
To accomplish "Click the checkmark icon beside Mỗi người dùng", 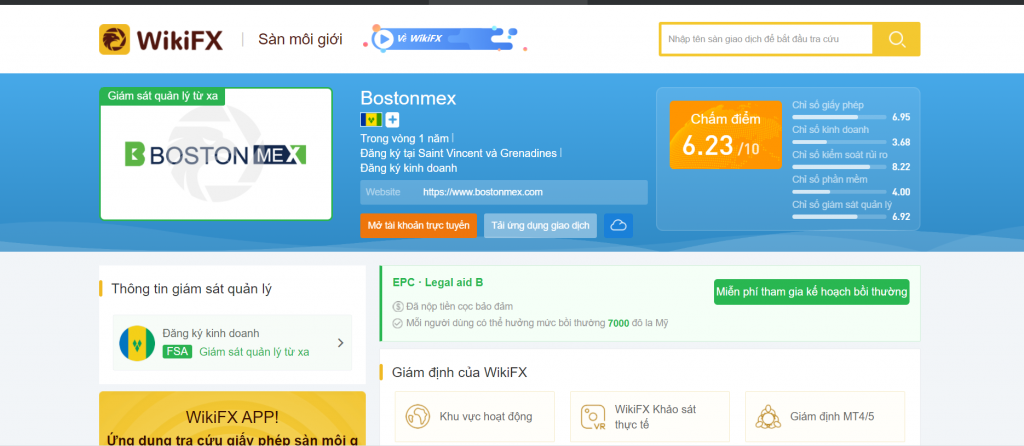I will (x=398, y=323).
